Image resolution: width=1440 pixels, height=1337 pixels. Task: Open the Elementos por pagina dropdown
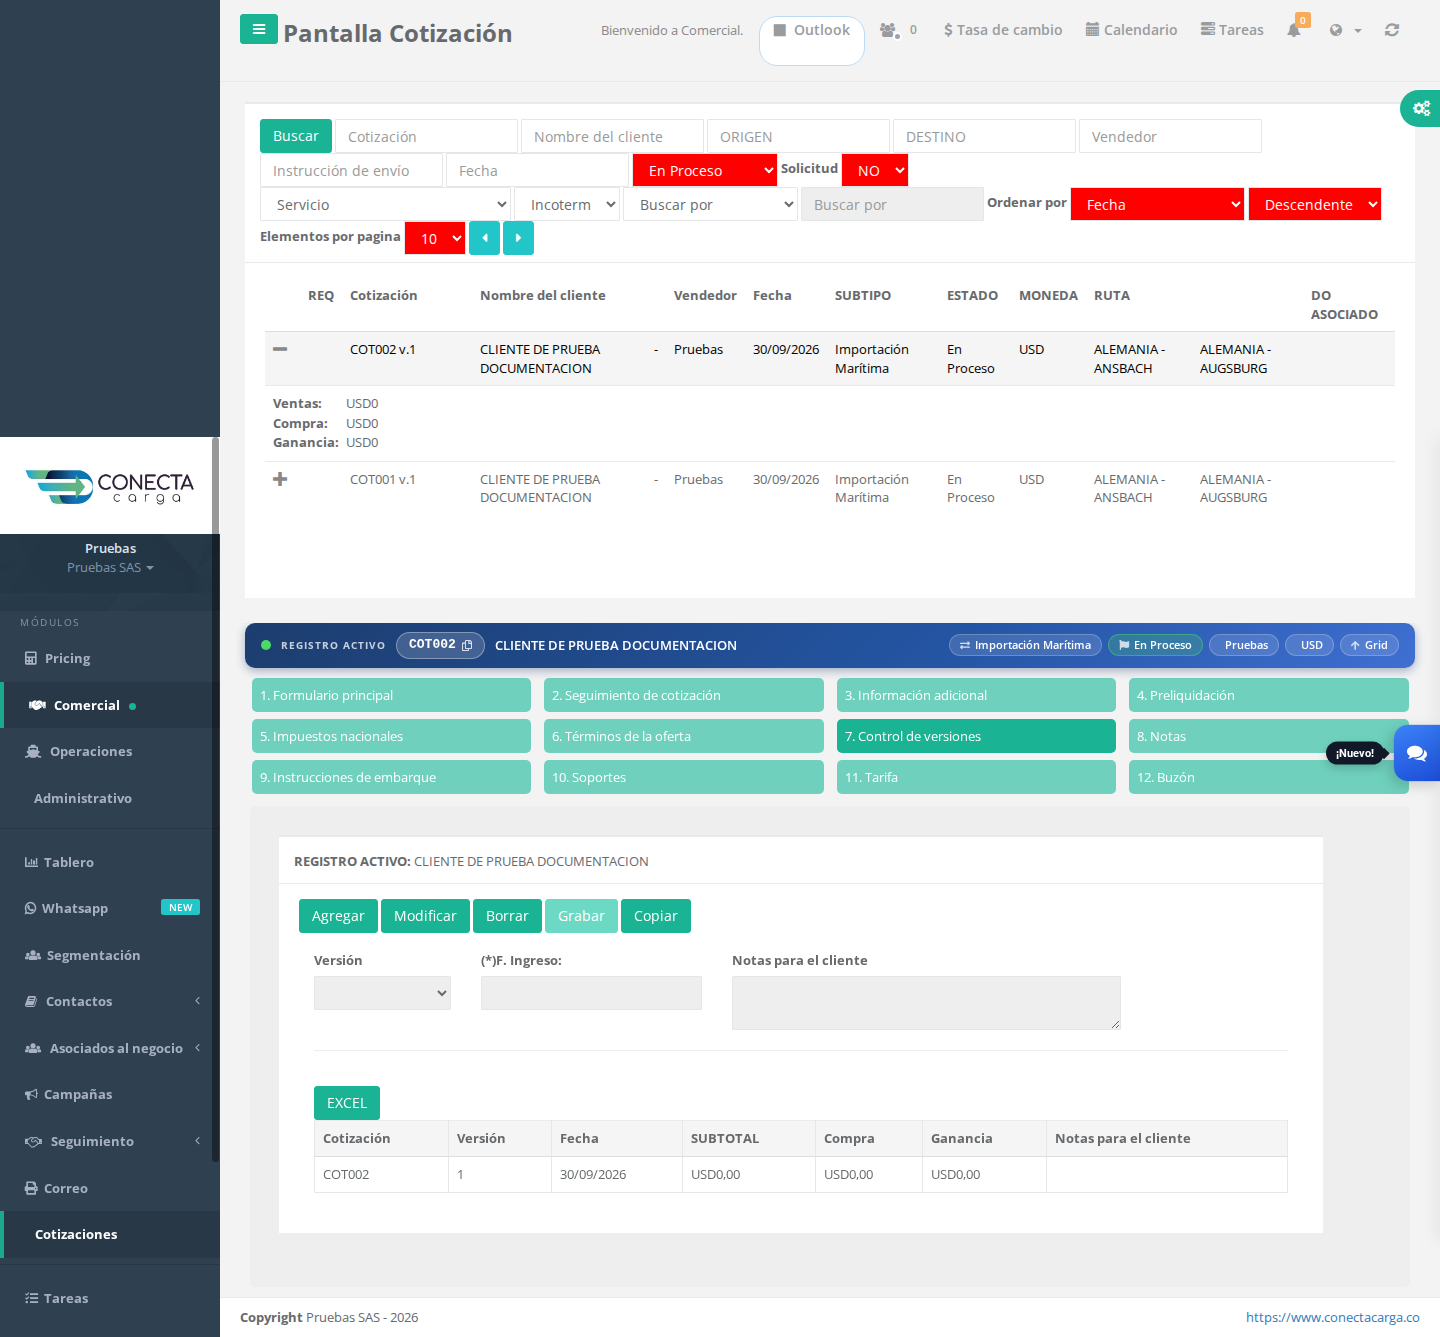coord(435,238)
